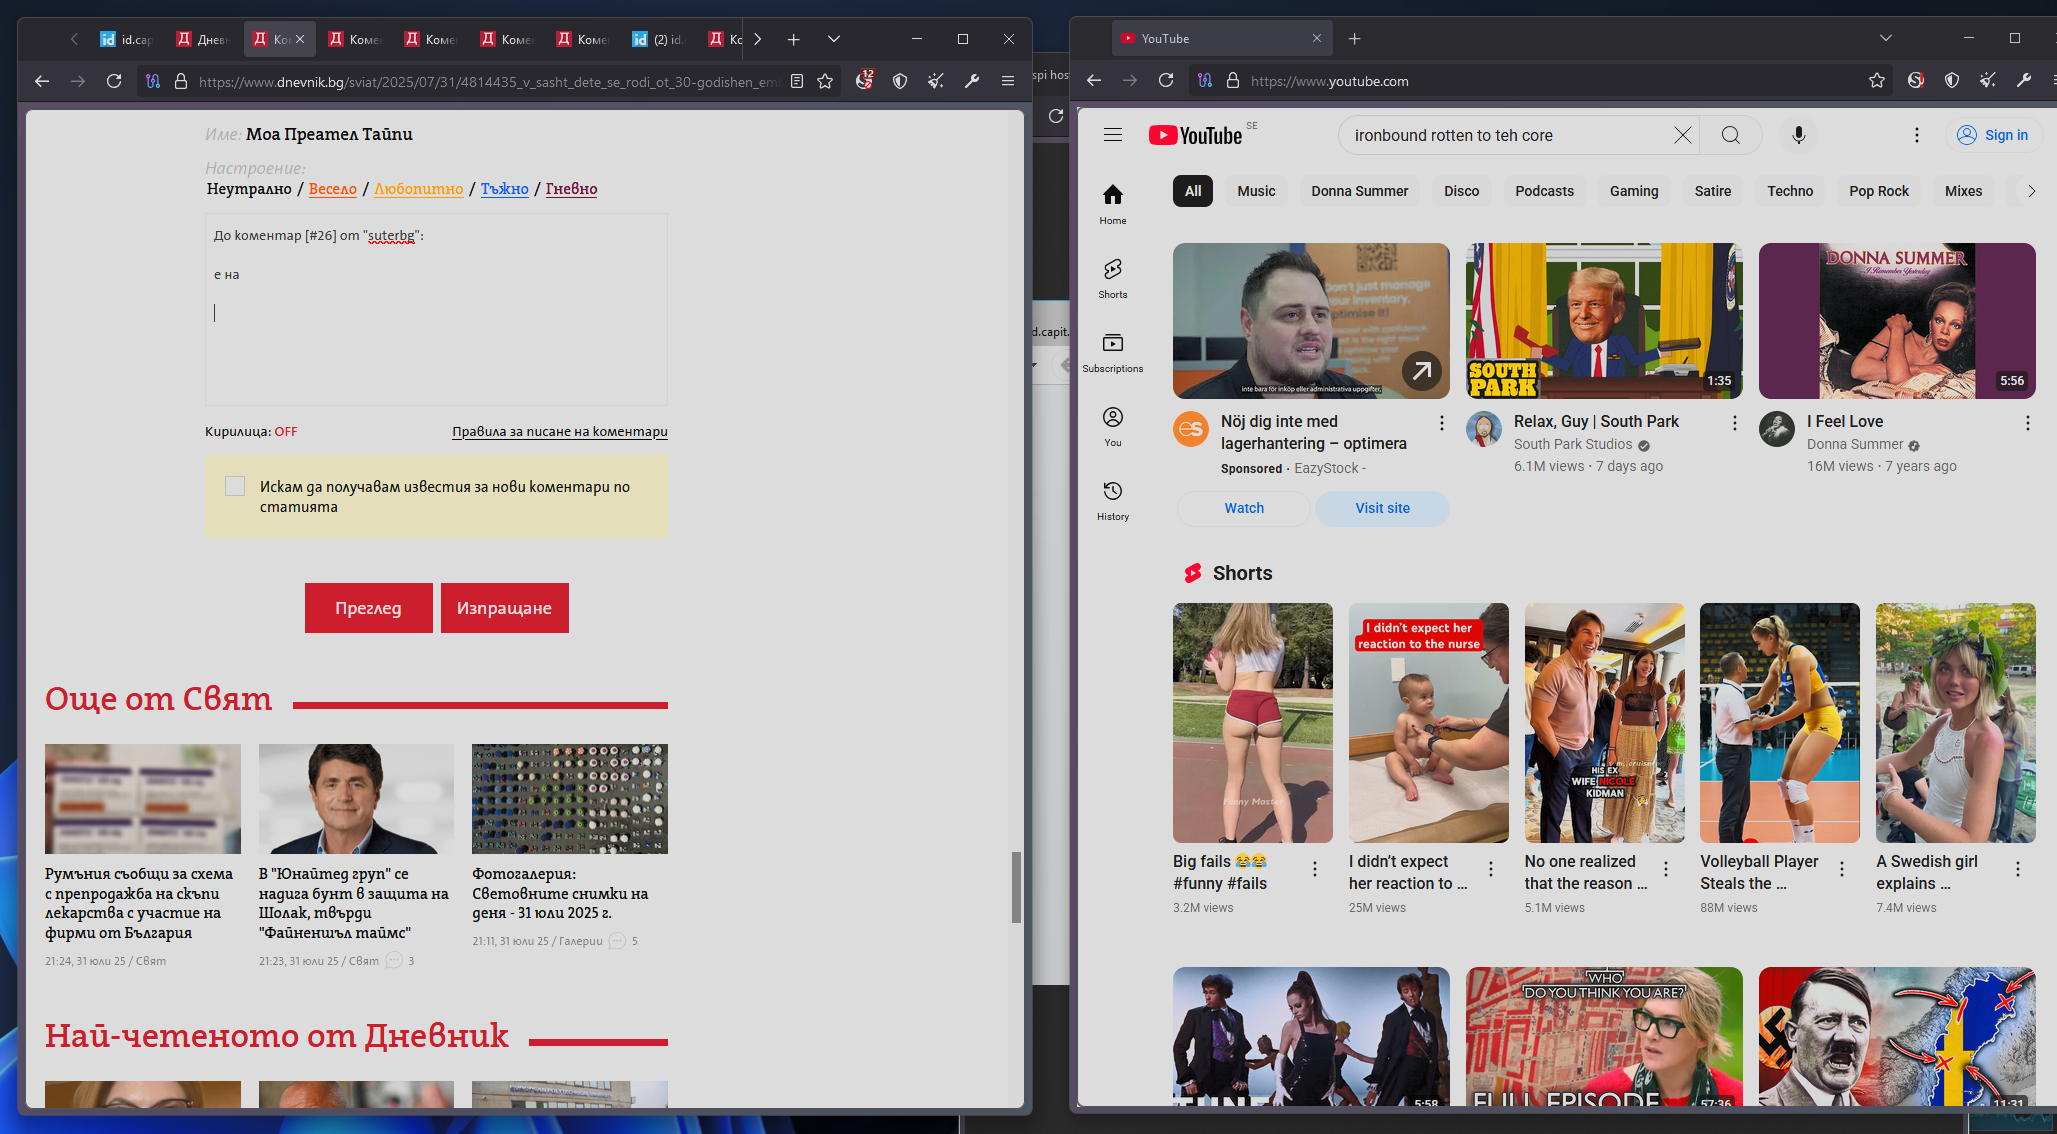Reload the dnevnik.bg page
The height and width of the screenshot is (1134, 2057).
point(114,81)
